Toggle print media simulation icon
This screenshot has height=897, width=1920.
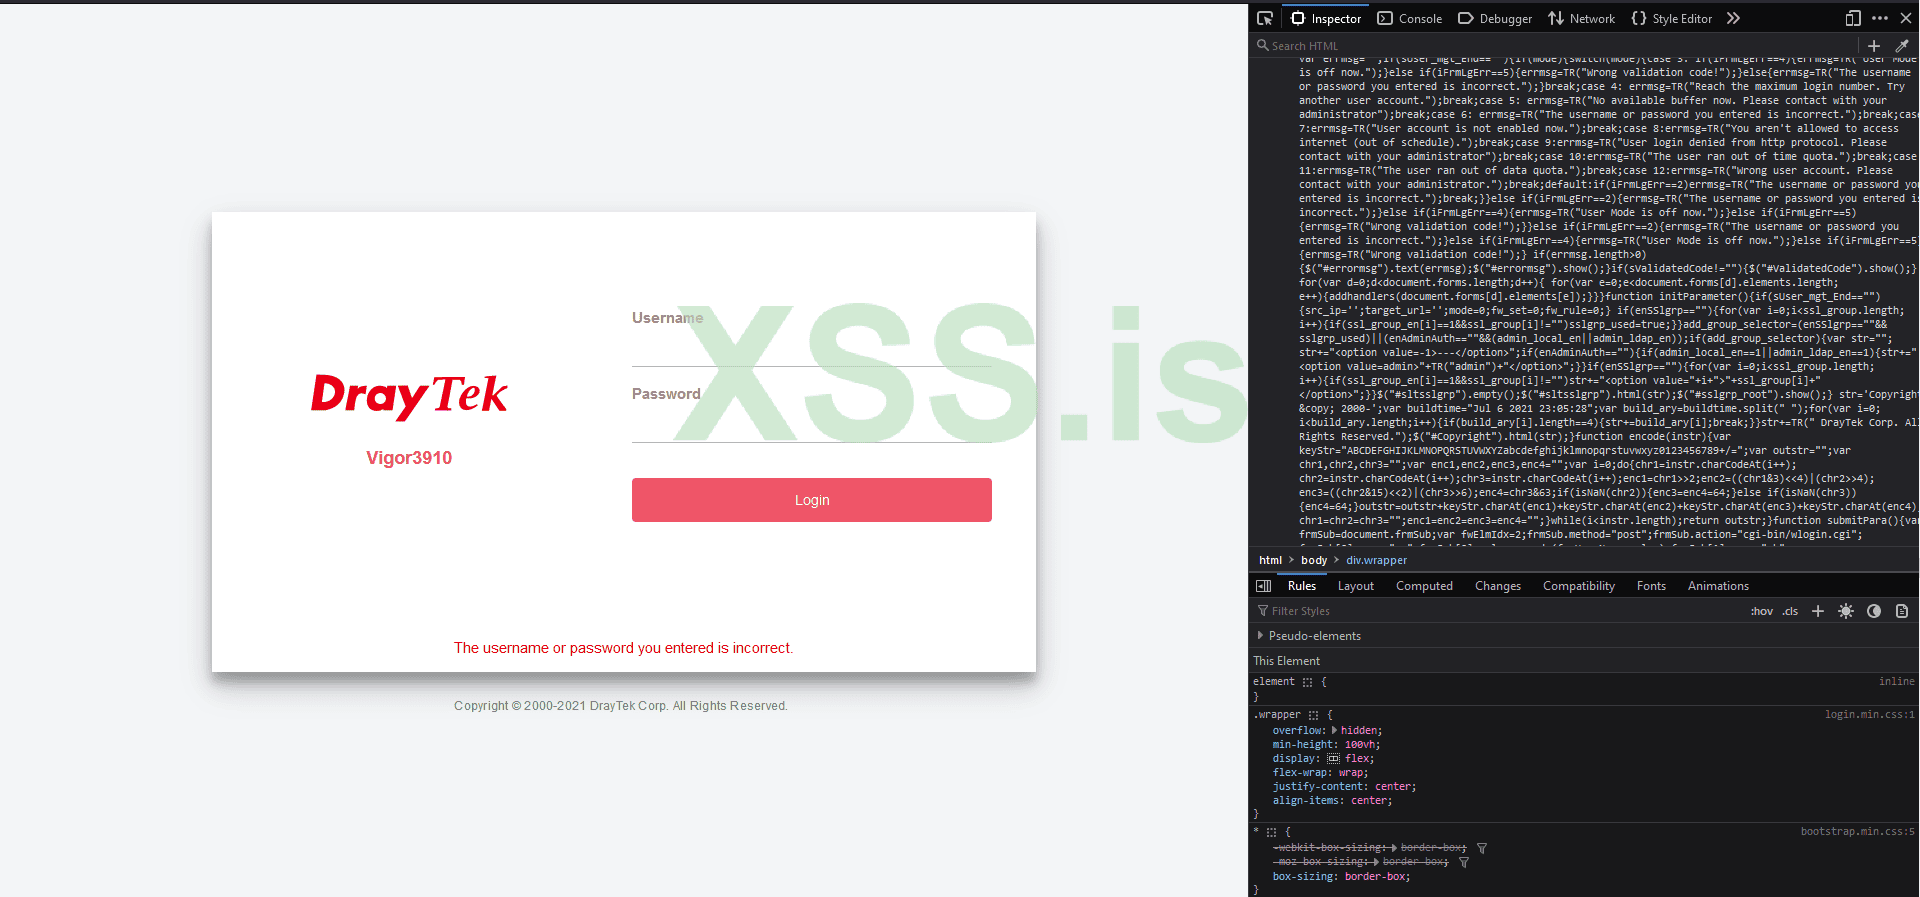click(1902, 611)
